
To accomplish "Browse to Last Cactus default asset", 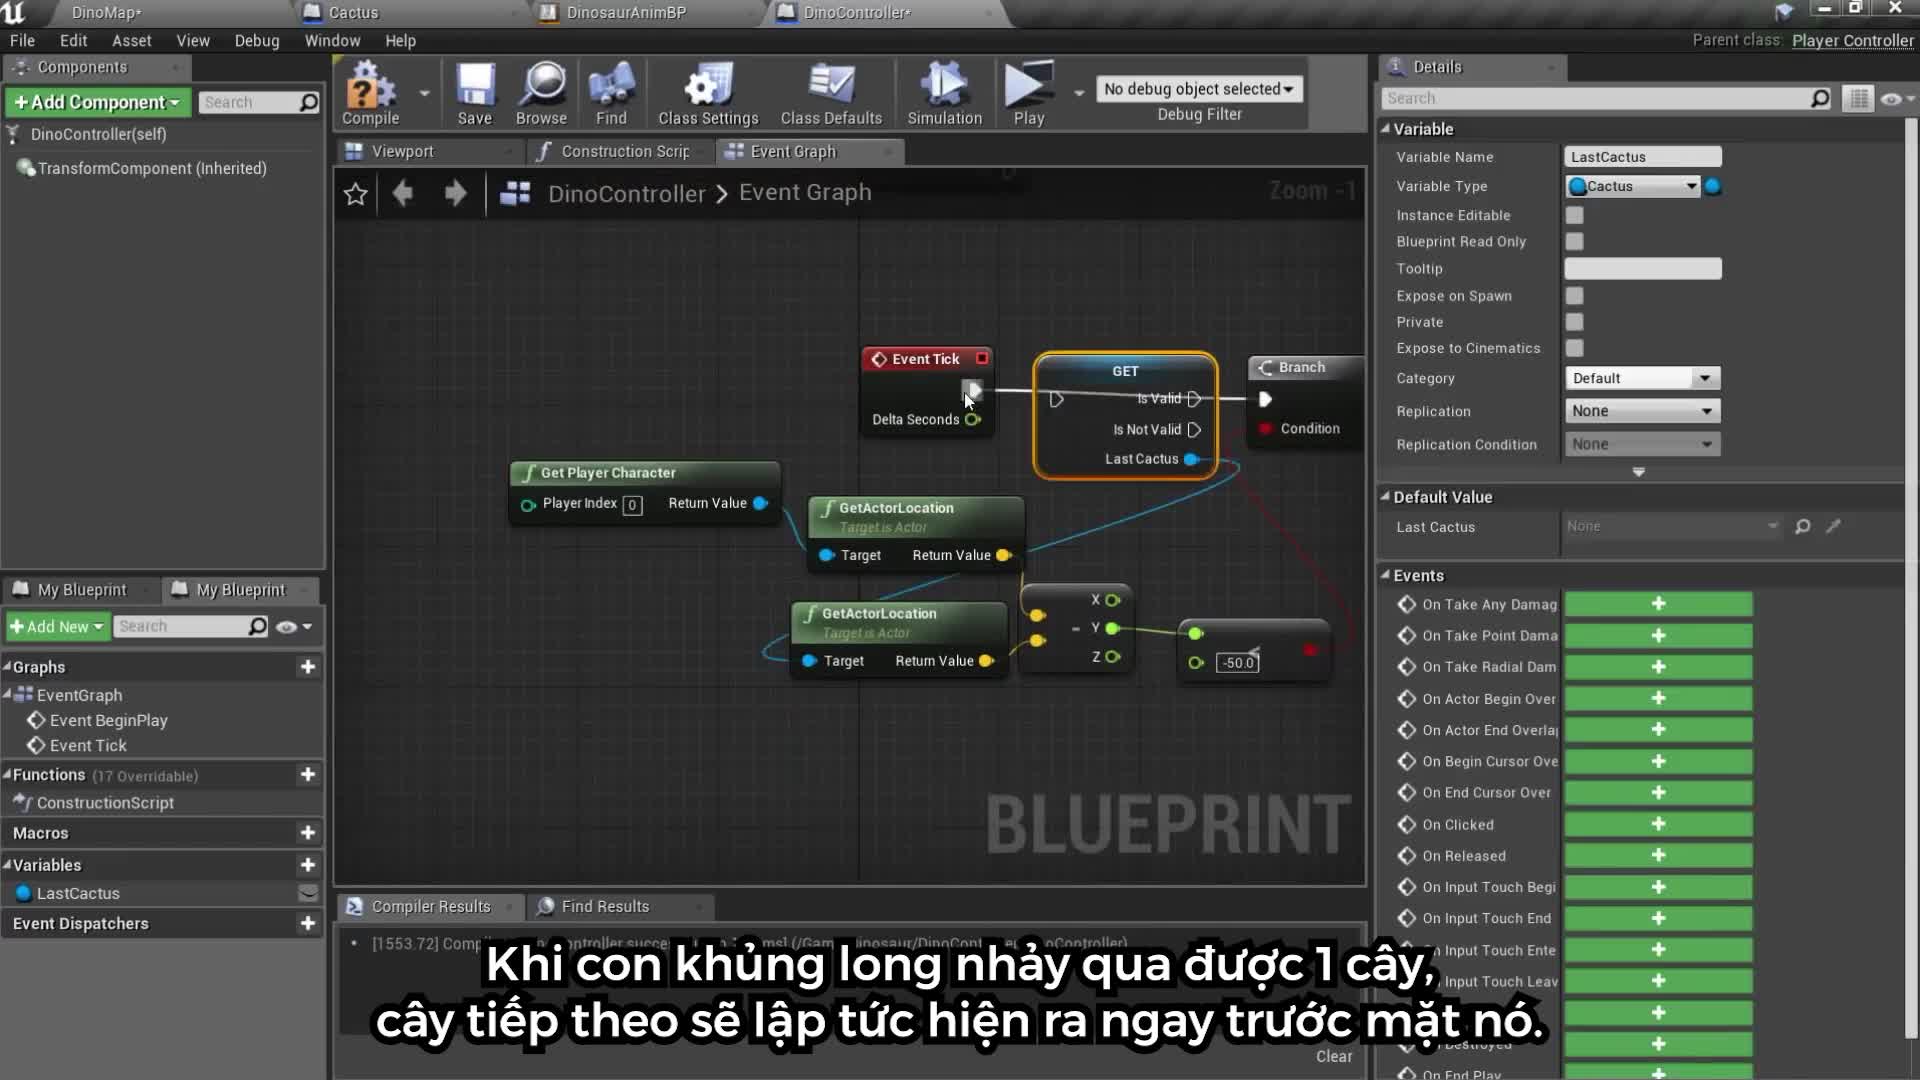I will tap(1803, 526).
